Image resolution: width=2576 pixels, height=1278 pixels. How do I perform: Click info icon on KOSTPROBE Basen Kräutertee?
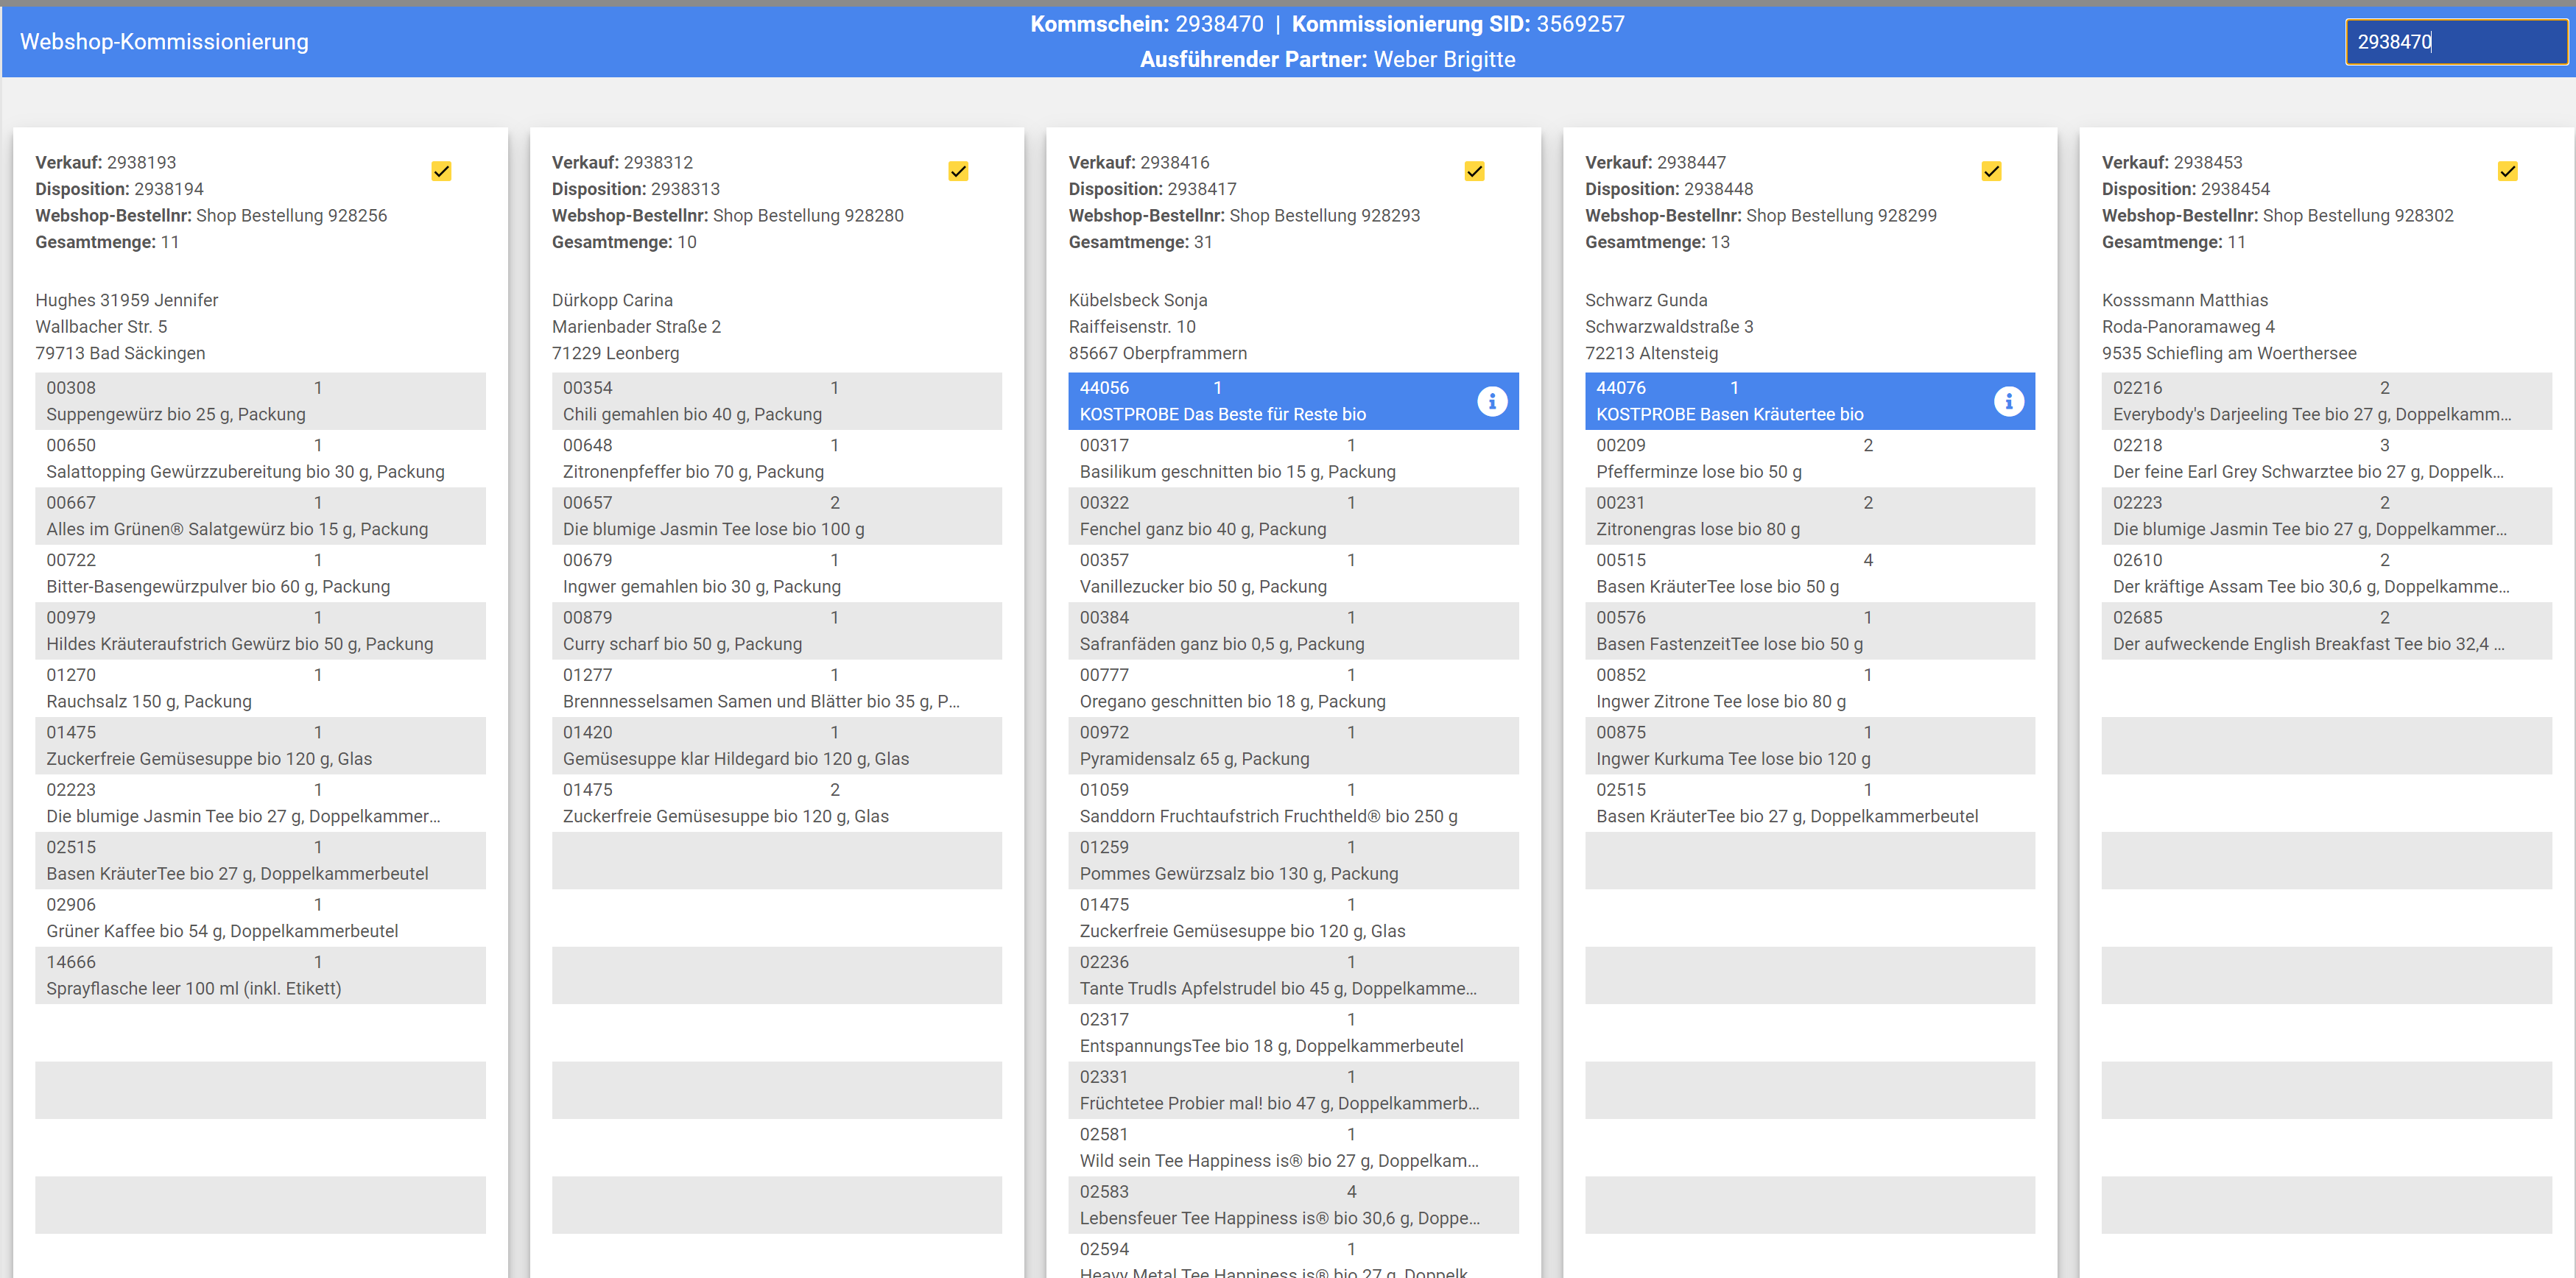coord(2008,401)
